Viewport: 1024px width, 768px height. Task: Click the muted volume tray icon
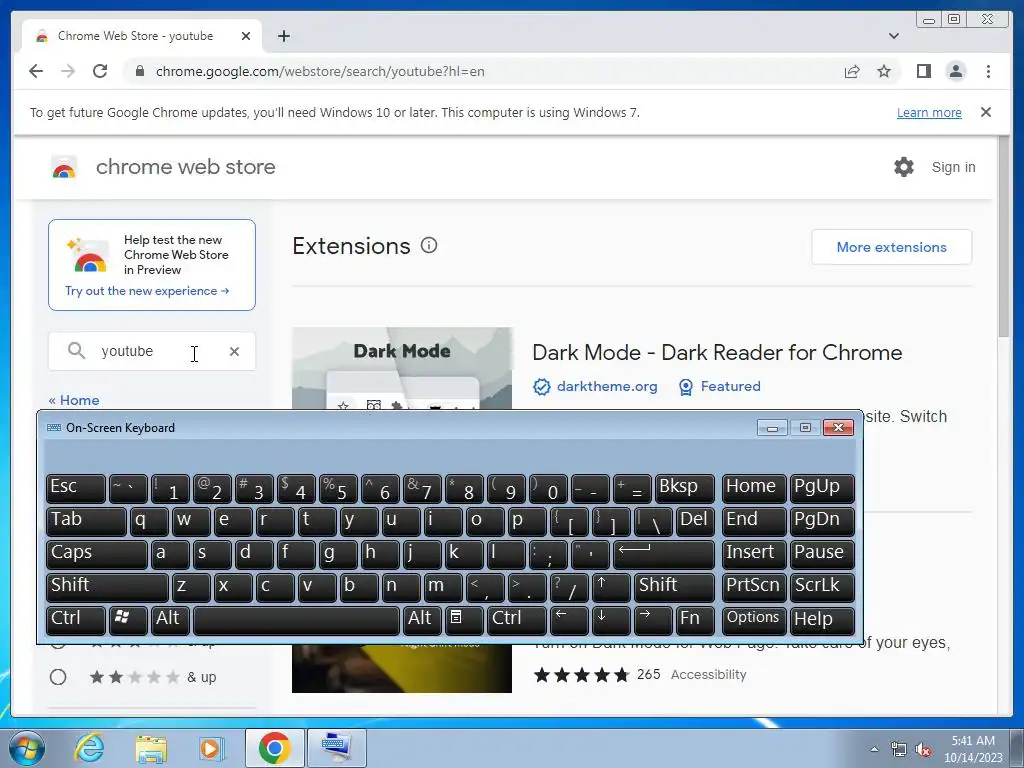[x=923, y=749]
